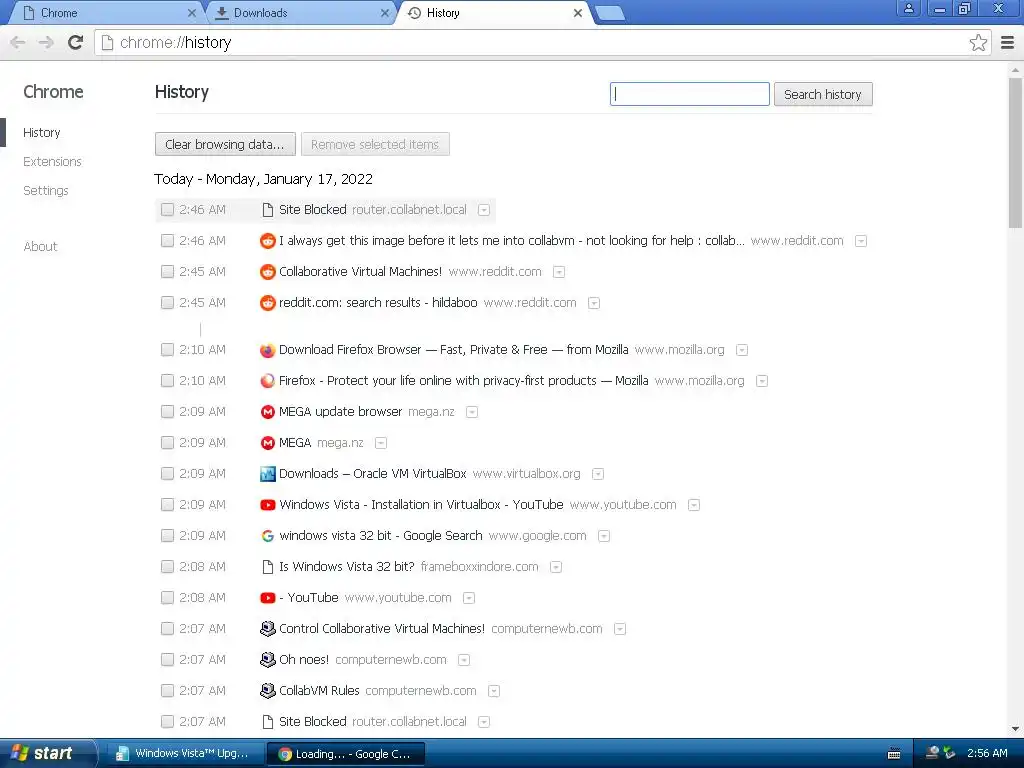Click the page icon beside 2:46 AM Site Blocked
Image resolution: width=1024 pixels, height=768 pixels.
(268, 210)
